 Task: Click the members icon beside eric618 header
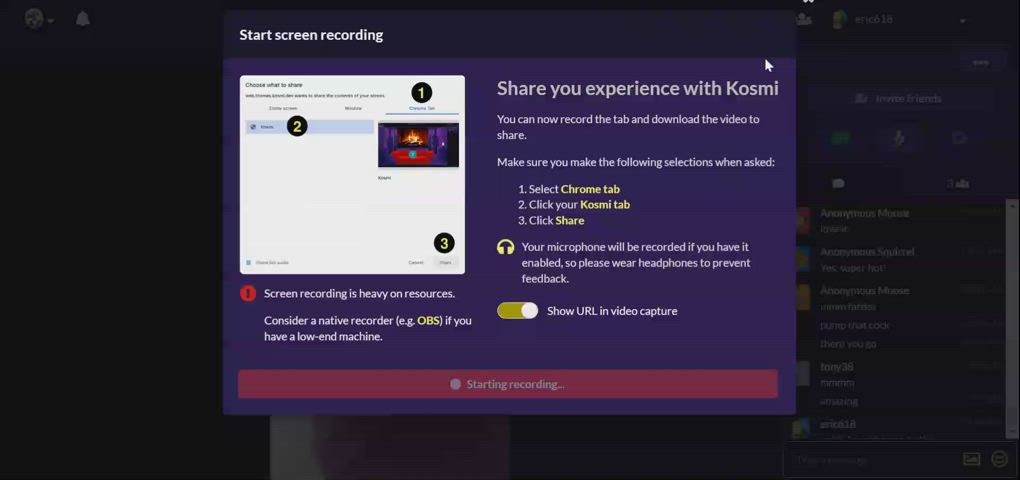pos(804,19)
